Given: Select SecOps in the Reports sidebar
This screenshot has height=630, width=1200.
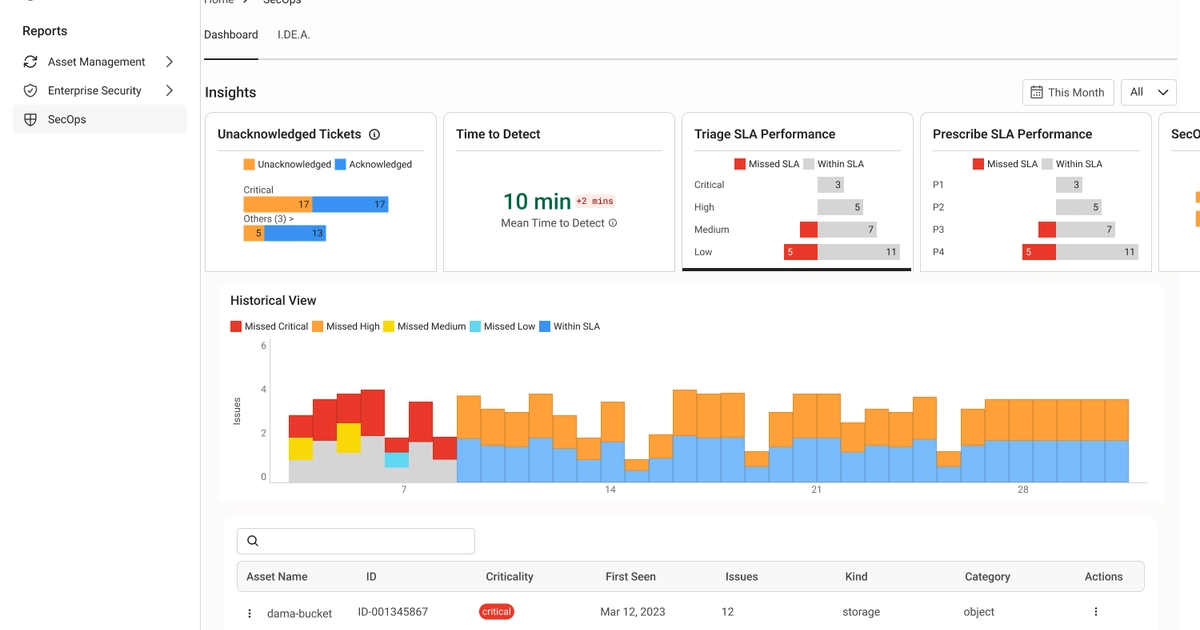Looking at the screenshot, I should pos(100,120).
